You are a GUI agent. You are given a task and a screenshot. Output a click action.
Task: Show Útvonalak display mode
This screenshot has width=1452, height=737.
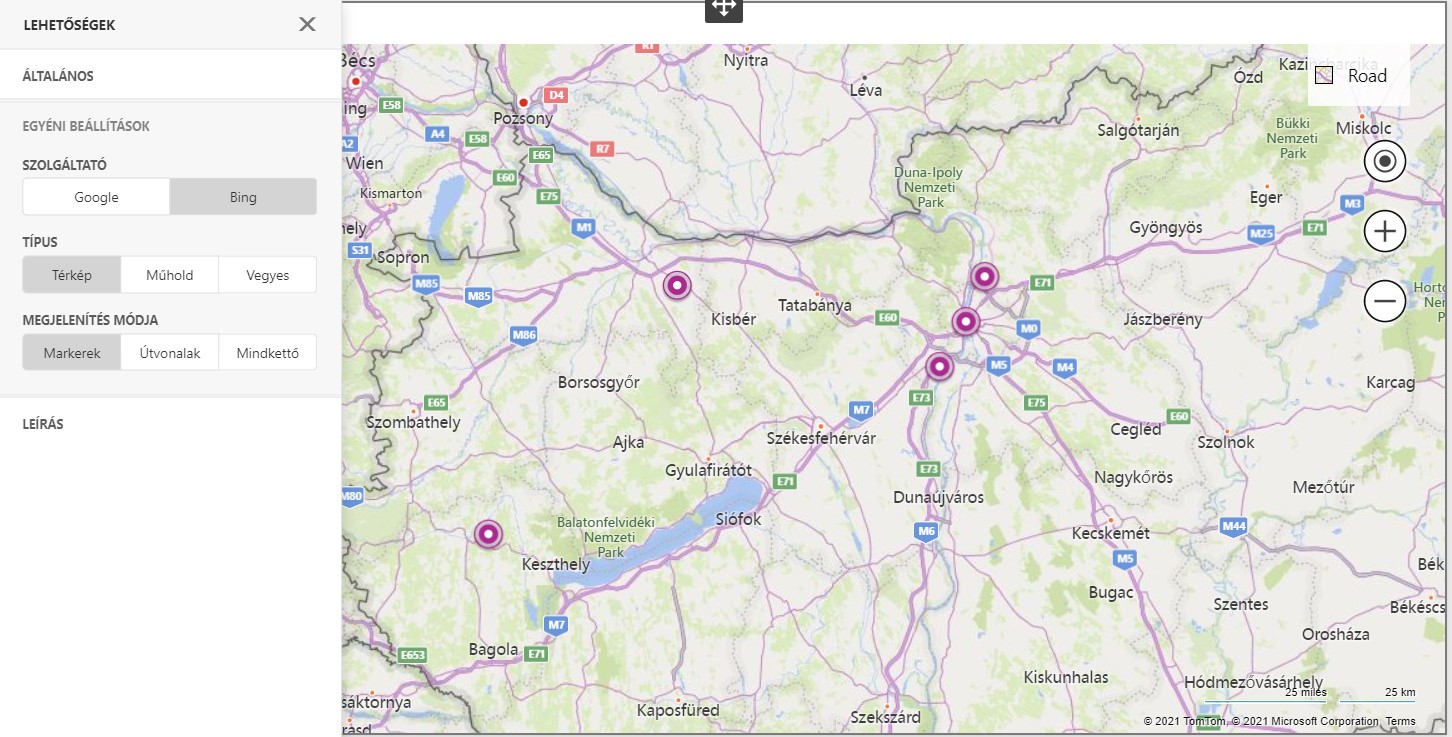(170, 353)
